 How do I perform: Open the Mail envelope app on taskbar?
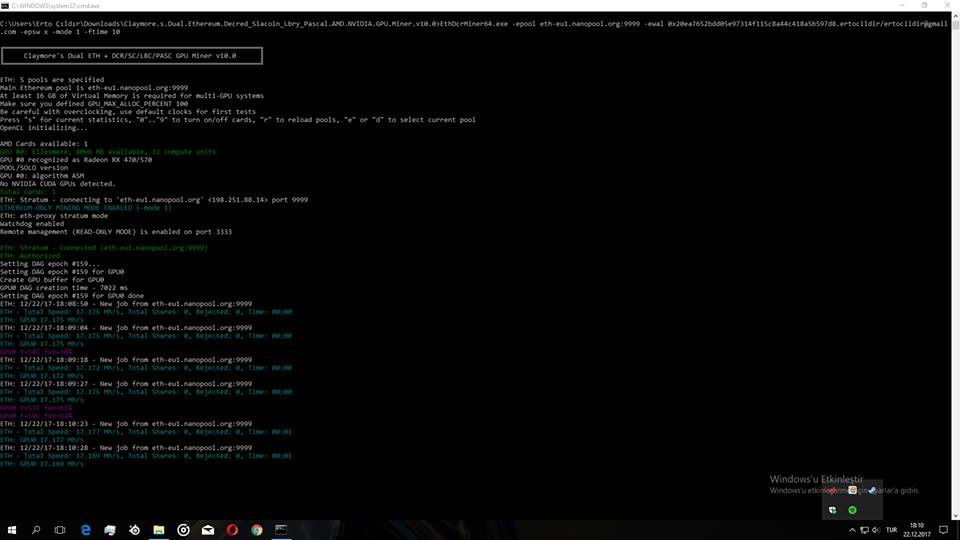[208, 530]
